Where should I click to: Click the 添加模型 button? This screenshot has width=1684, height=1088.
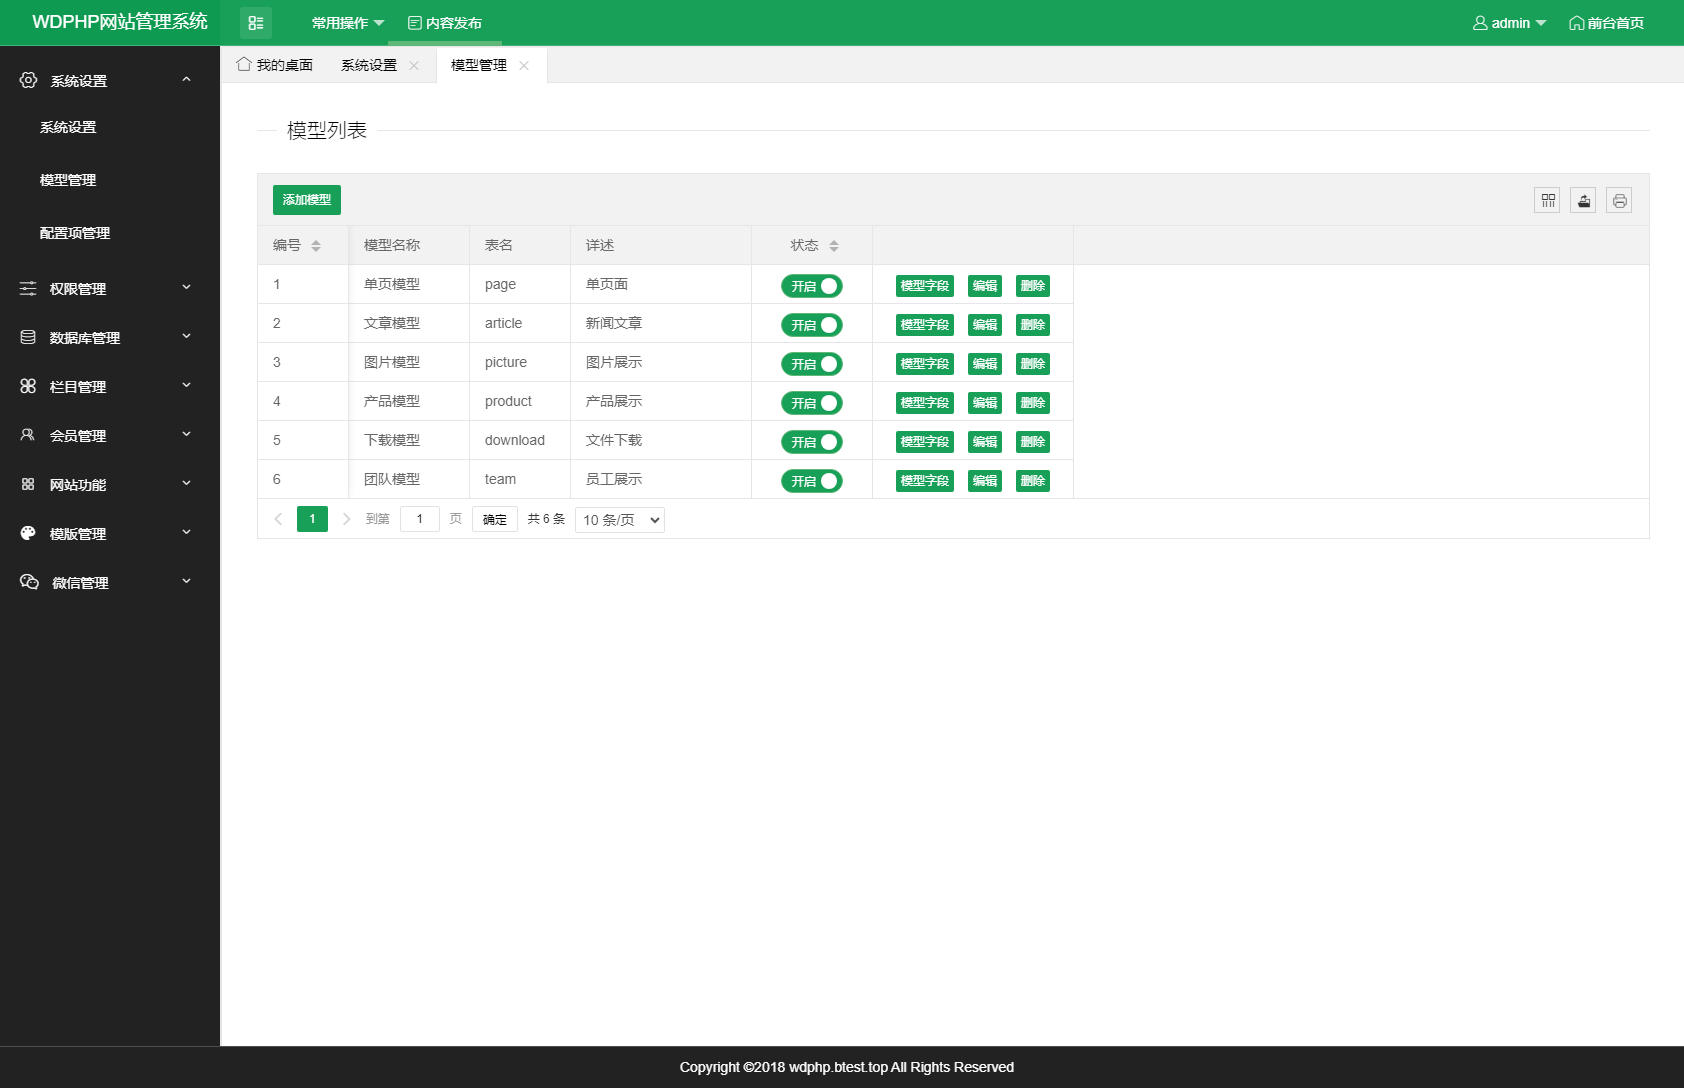pos(307,200)
